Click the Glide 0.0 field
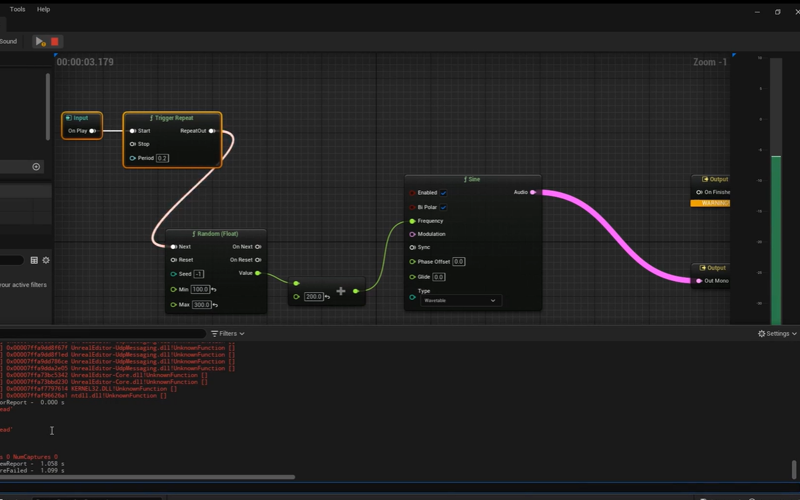Viewport: 800px width, 500px height. [439, 277]
